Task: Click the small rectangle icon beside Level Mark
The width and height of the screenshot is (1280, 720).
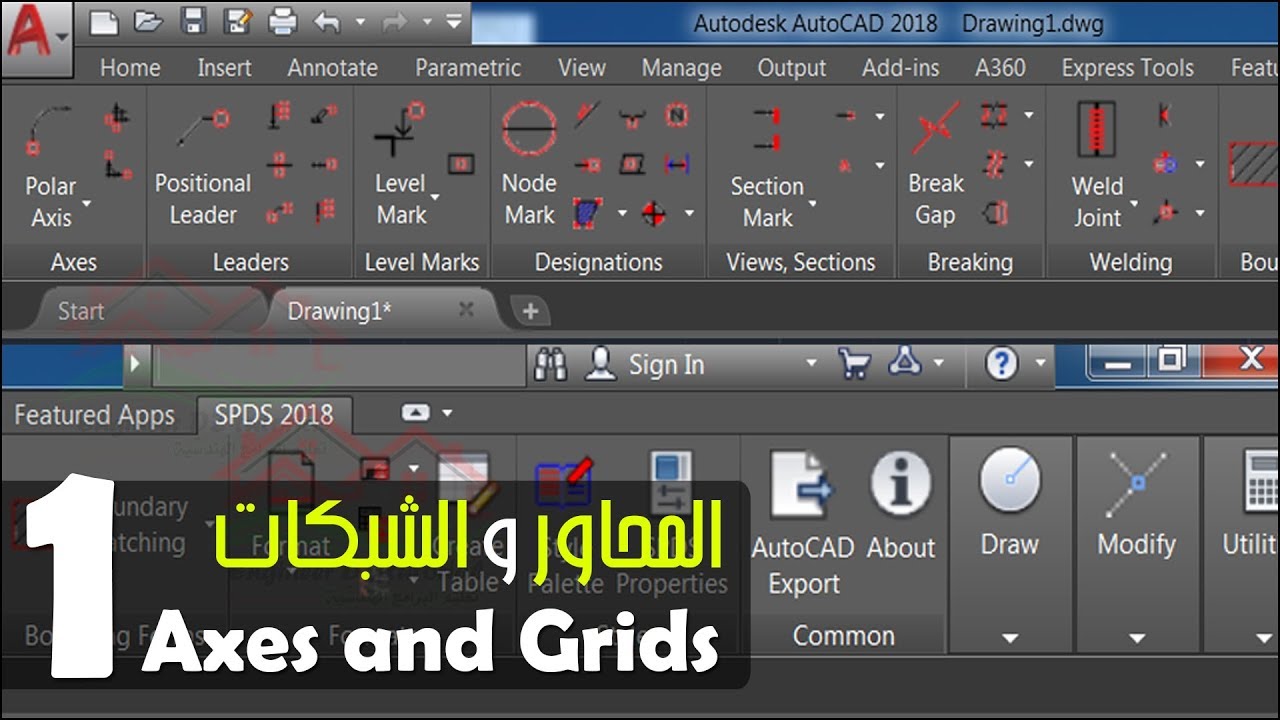Action: point(461,163)
